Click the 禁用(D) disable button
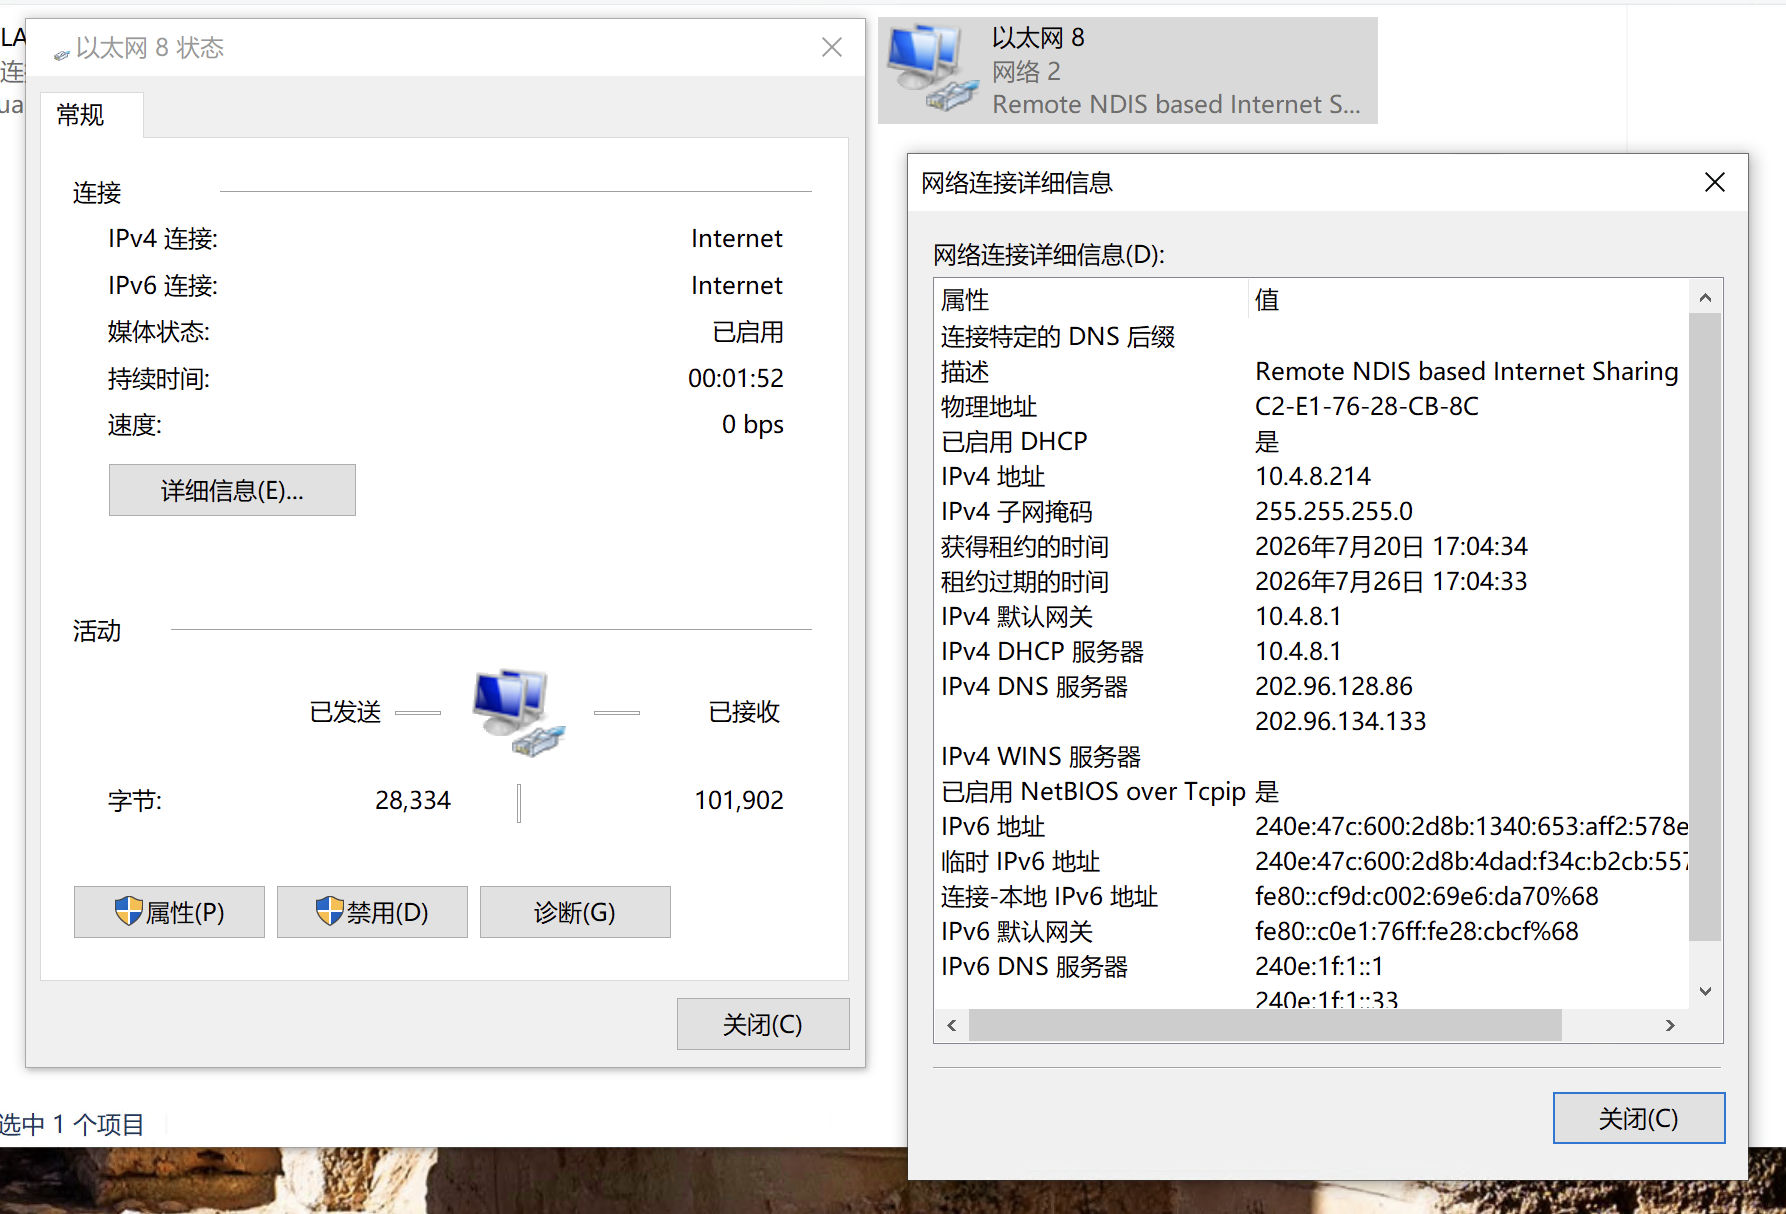This screenshot has height=1214, width=1786. pos(372,912)
